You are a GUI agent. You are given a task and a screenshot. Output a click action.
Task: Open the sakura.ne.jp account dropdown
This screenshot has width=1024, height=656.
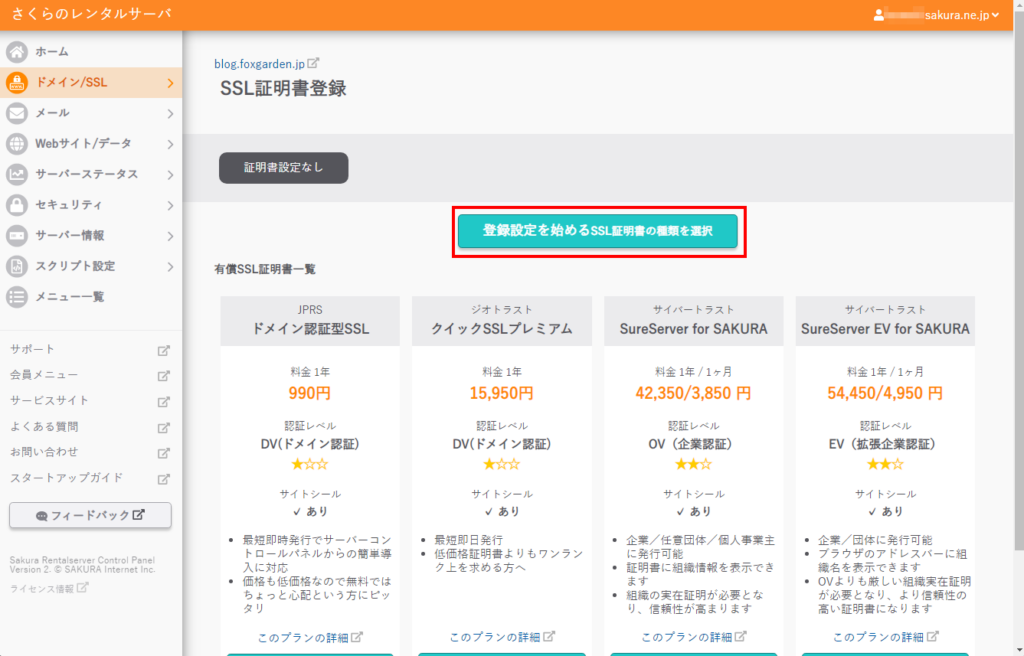[x=936, y=15]
